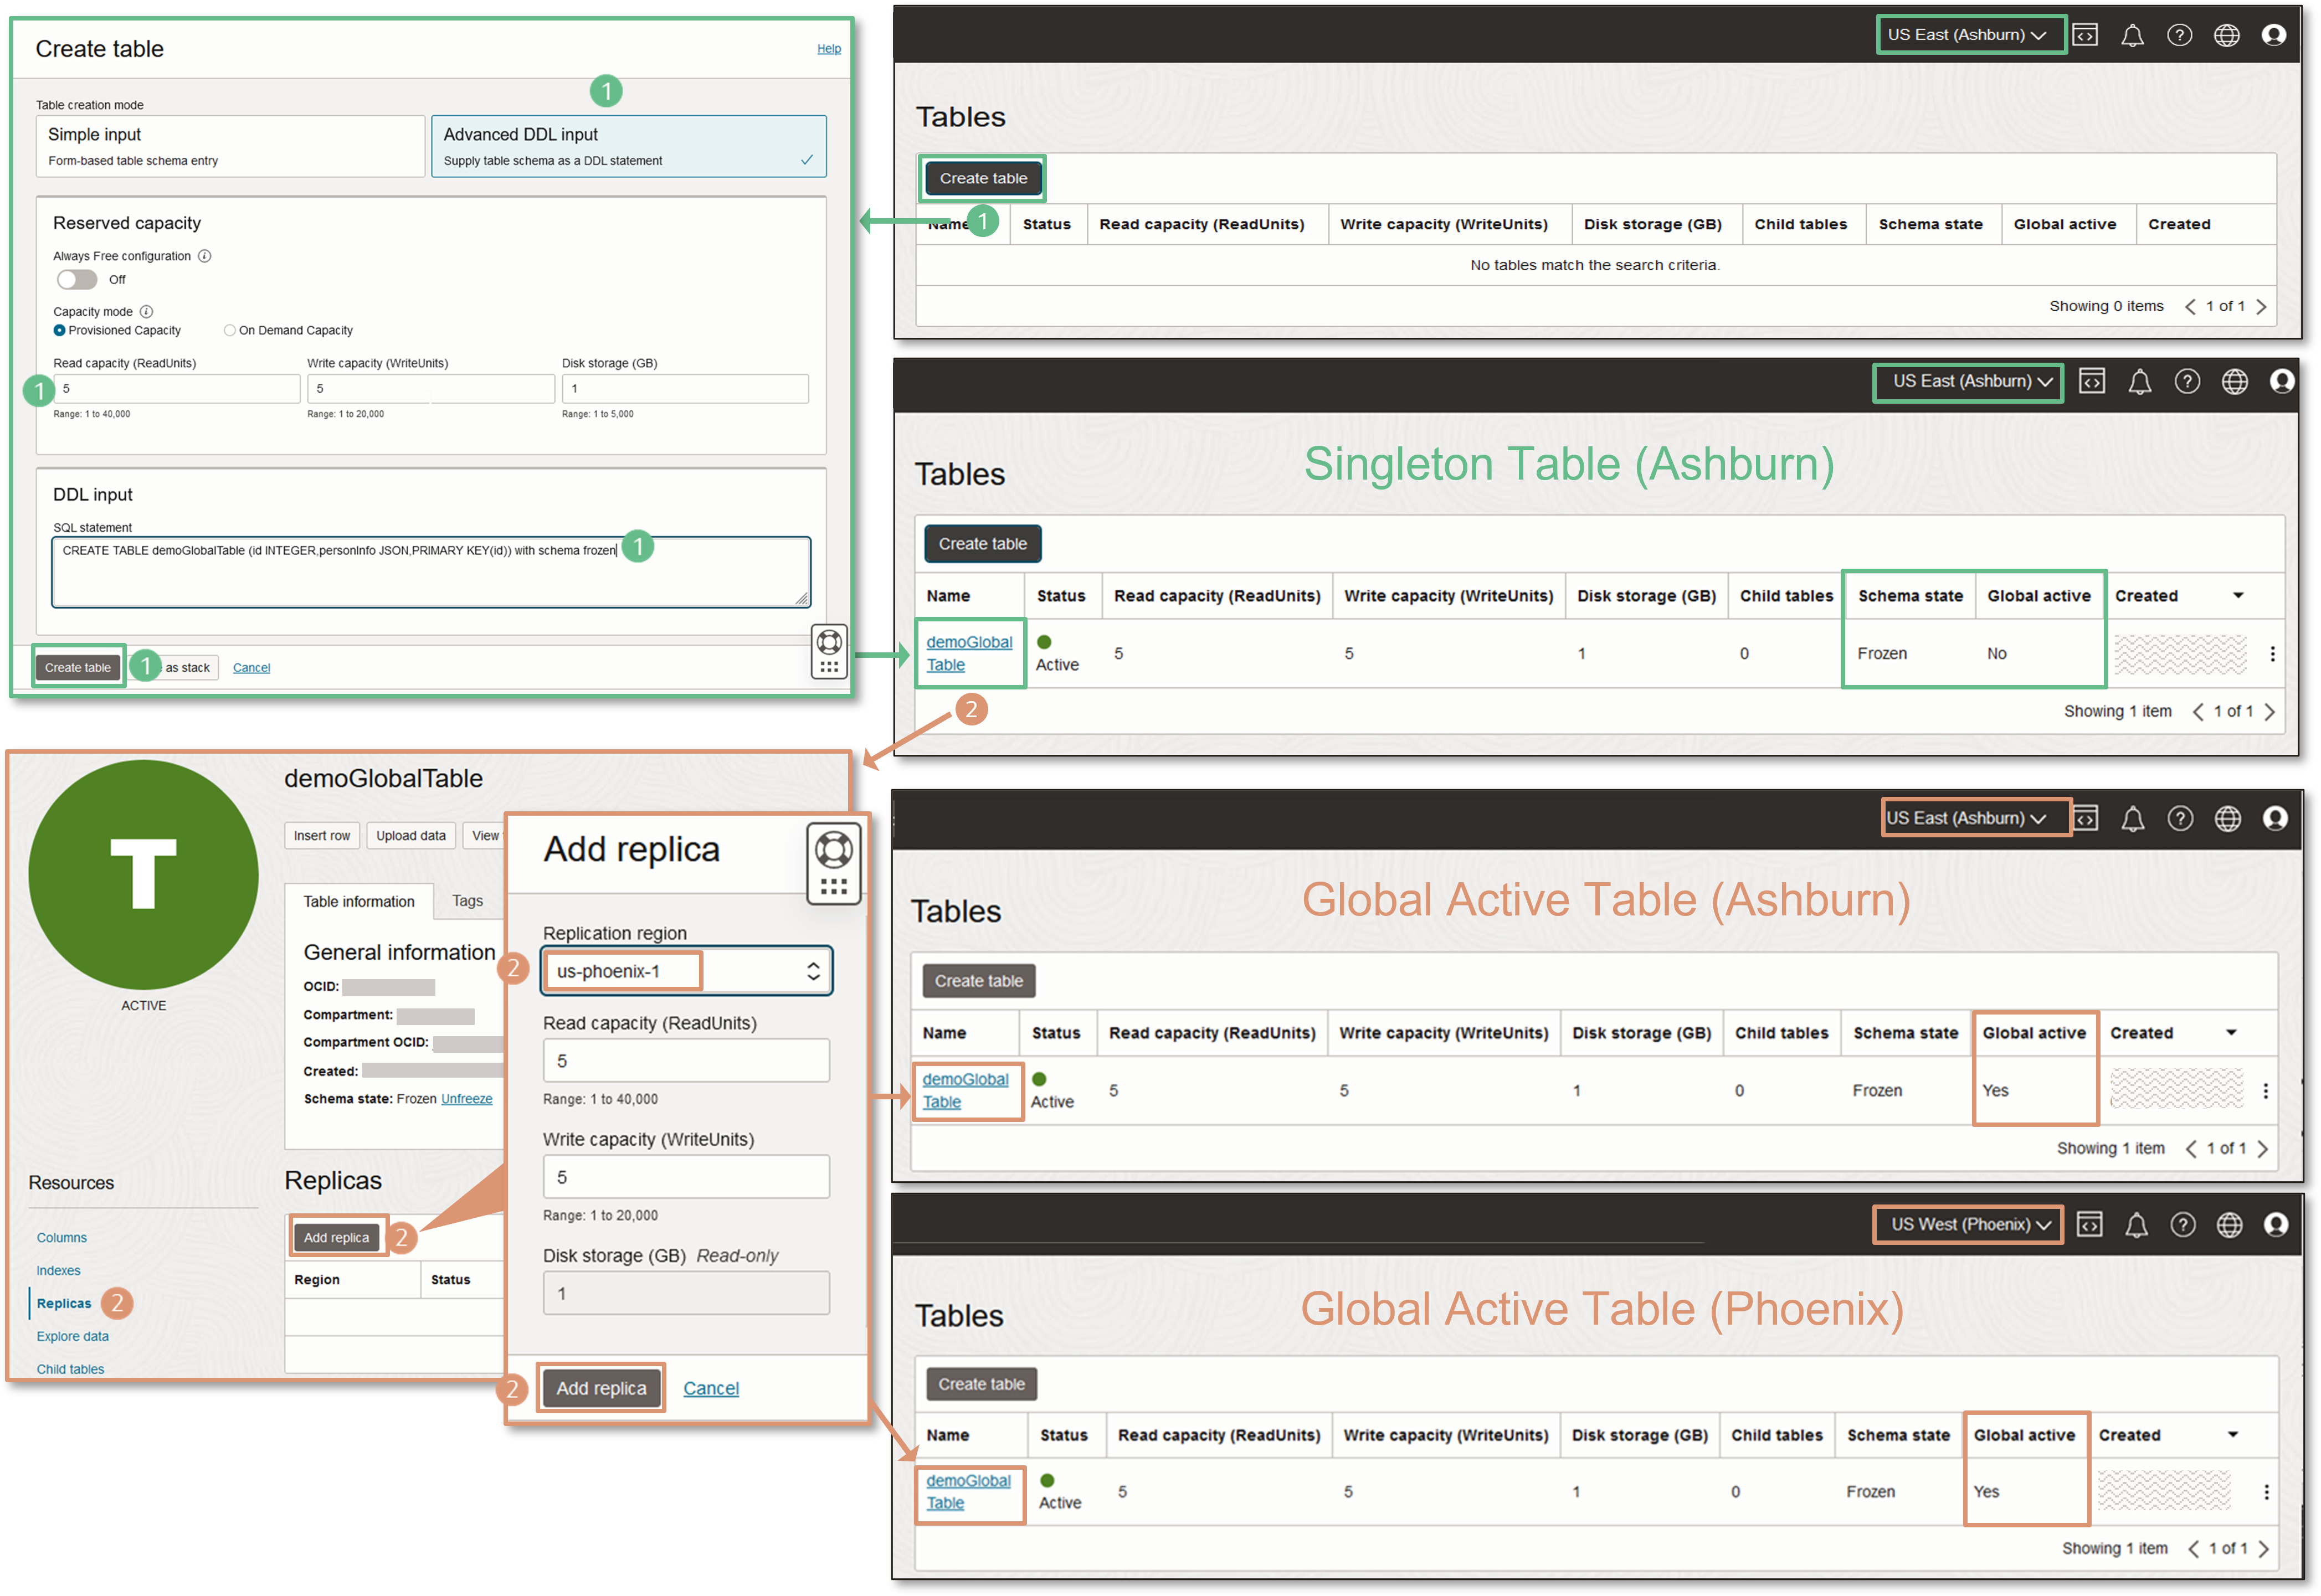Switch to the Tags tab

tap(467, 901)
